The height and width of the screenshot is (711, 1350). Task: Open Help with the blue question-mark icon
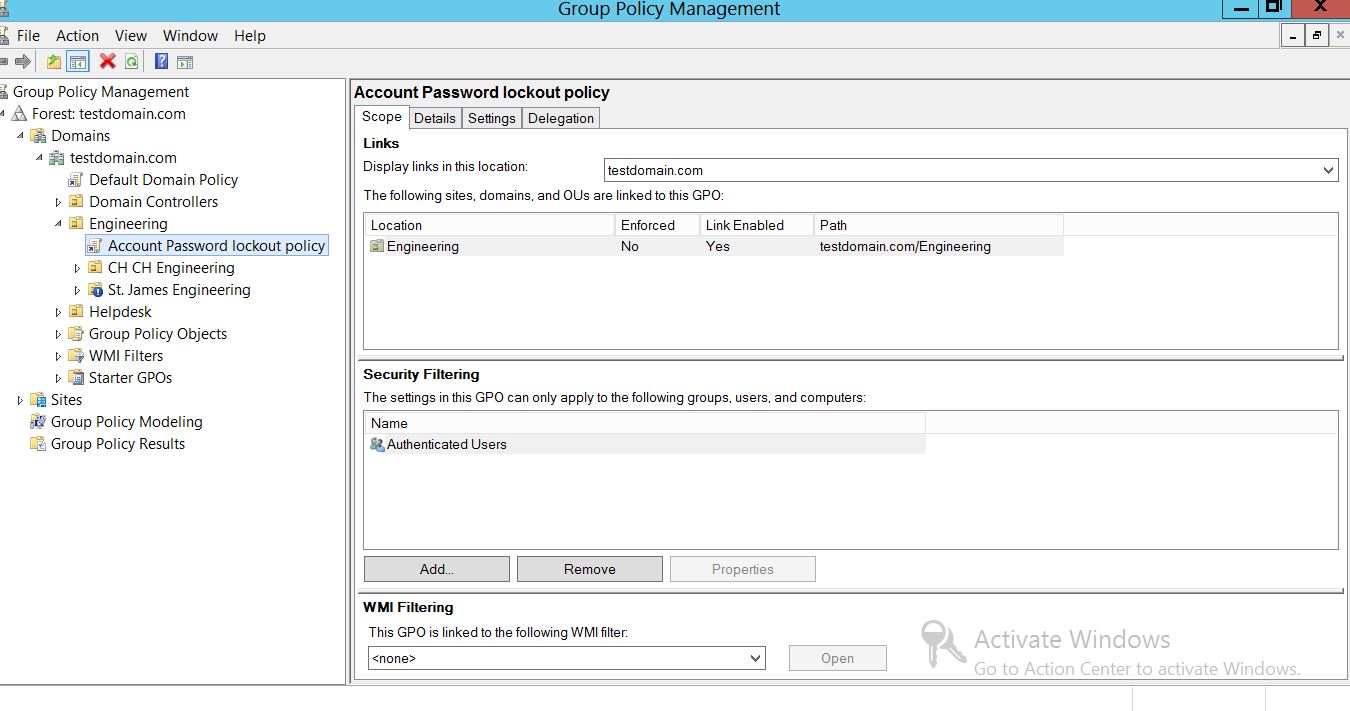161,62
